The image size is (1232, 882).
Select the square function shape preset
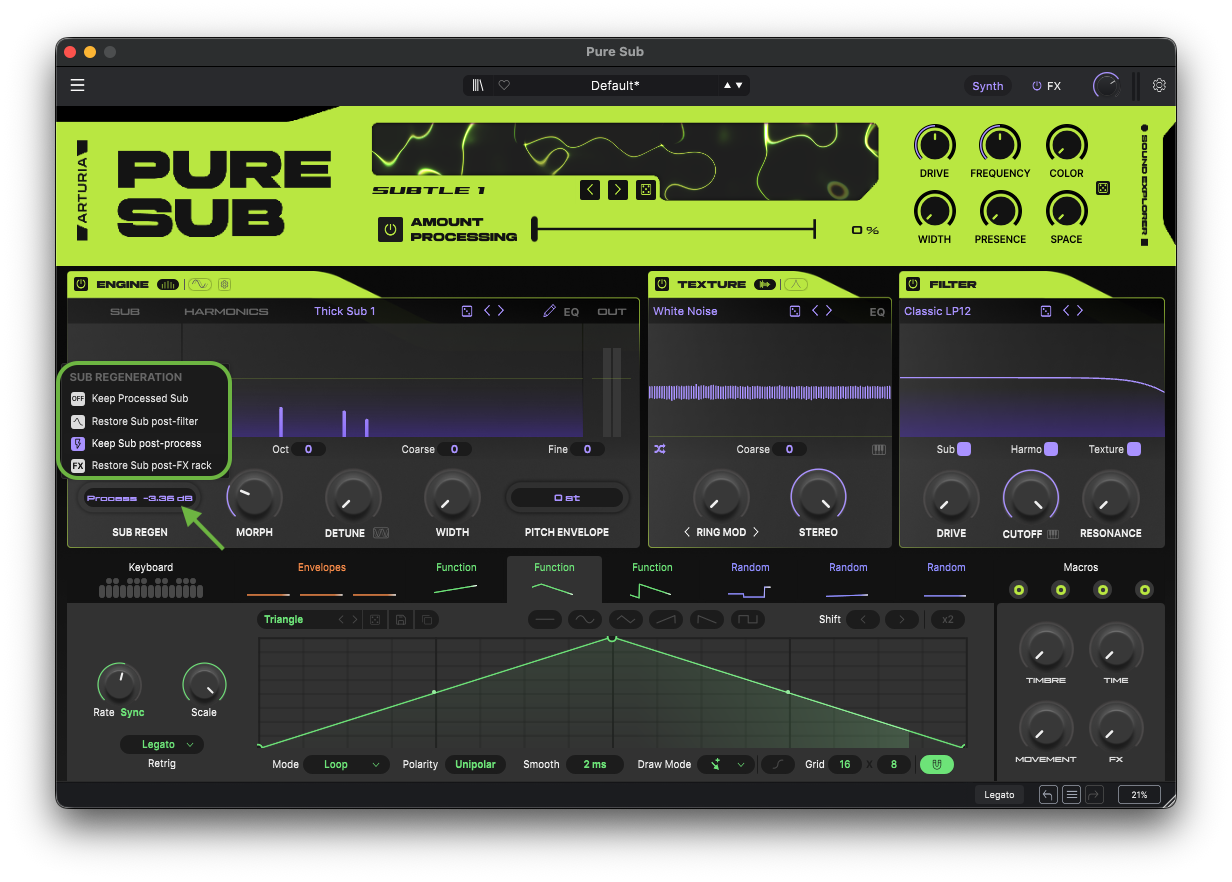tap(748, 620)
